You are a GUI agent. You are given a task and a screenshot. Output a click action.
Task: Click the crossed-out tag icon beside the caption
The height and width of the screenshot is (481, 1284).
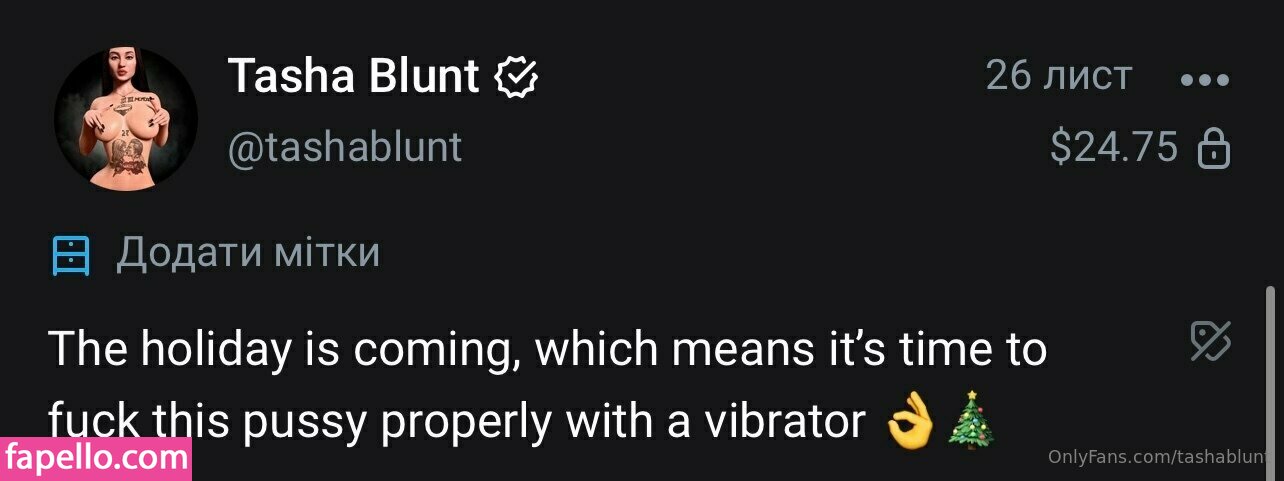point(1210,342)
